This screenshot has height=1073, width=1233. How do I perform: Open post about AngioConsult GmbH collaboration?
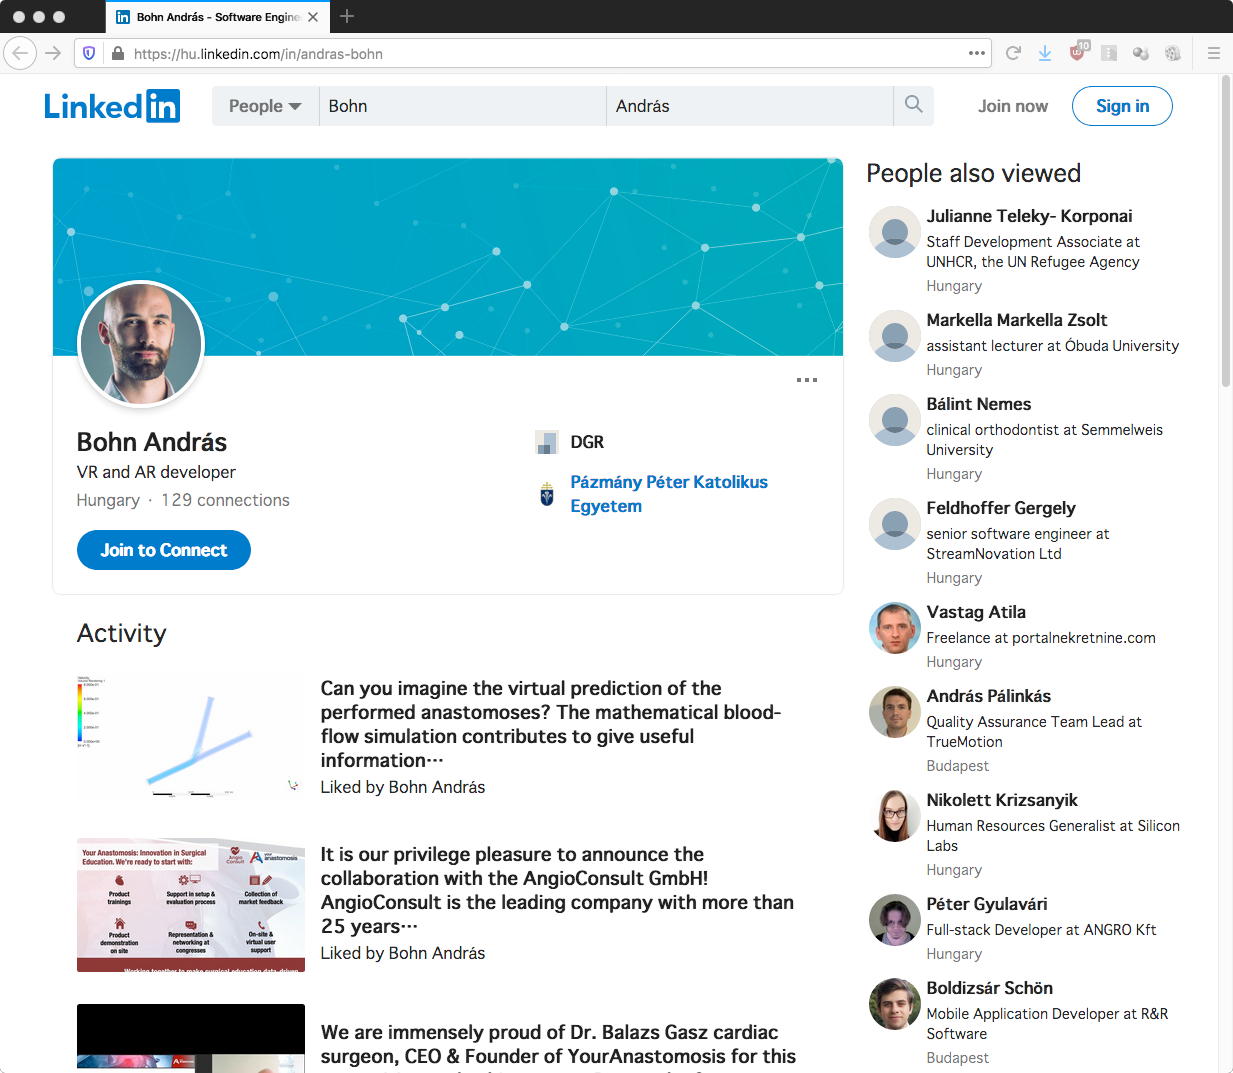coord(557,890)
